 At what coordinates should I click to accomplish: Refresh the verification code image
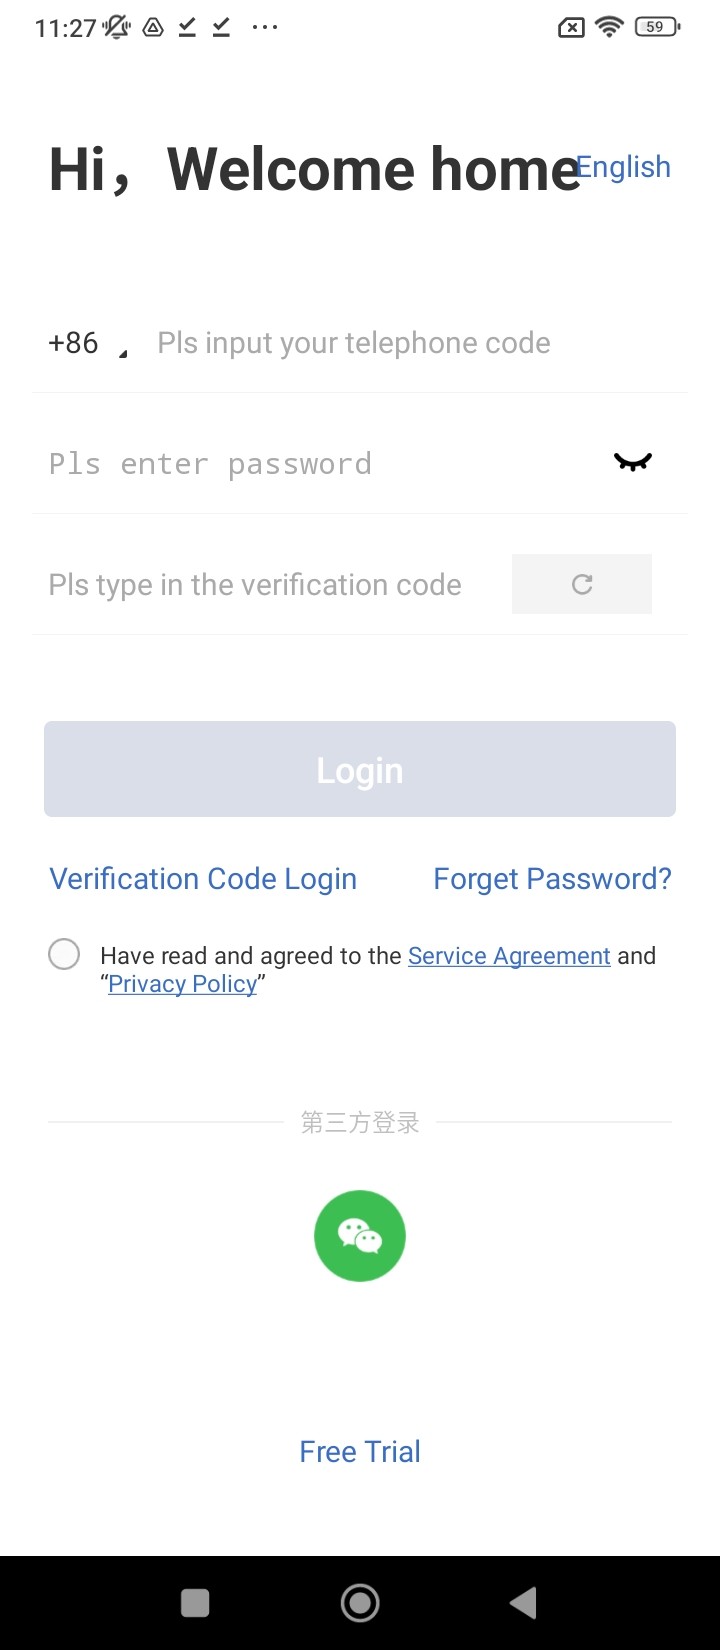[x=582, y=584]
